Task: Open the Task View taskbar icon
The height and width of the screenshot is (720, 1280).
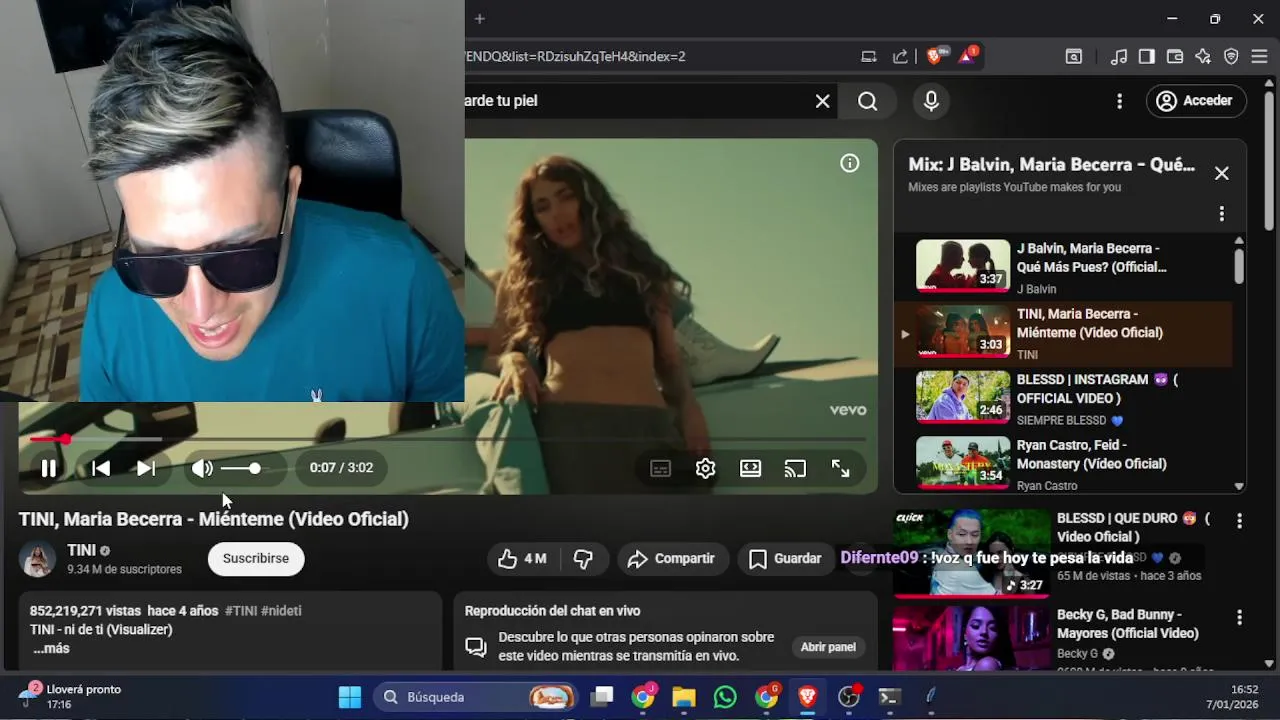Action: pos(601,697)
